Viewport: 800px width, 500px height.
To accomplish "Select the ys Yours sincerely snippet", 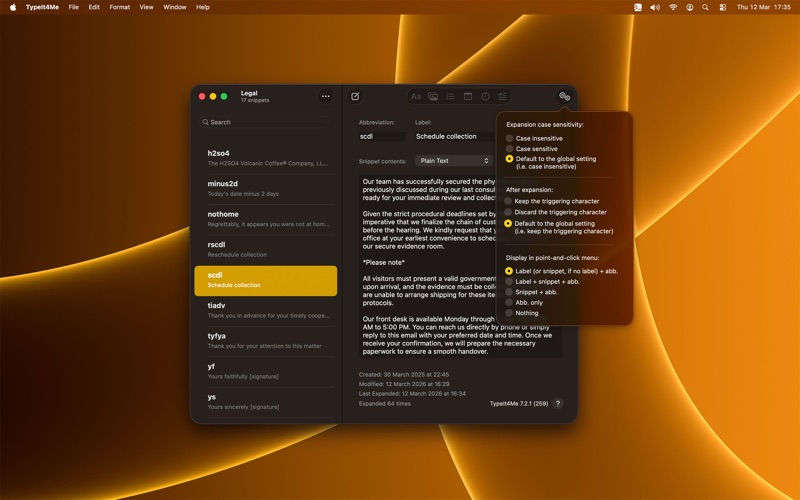I will click(265, 402).
